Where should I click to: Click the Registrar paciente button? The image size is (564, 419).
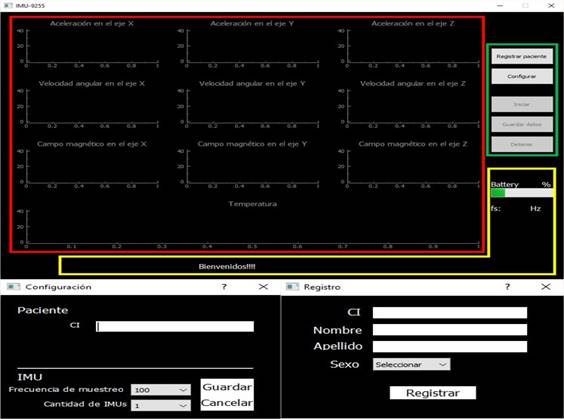(x=522, y=56)
